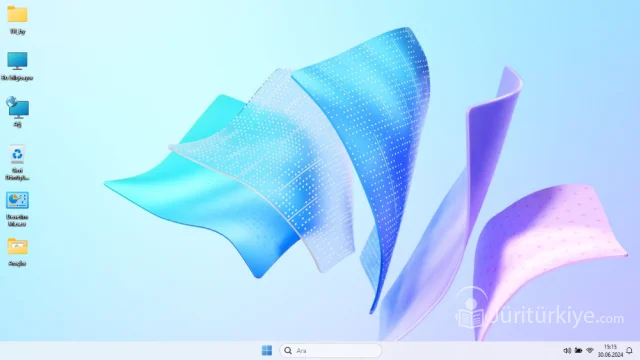Open the yellow folder at top of desktop
This screenshot has height=360, width=640.
(17, 15)
